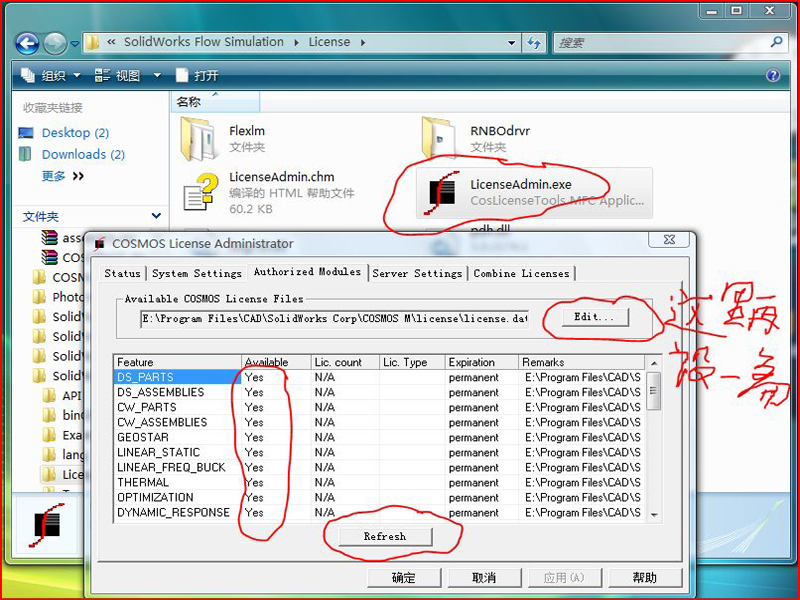
Task: Click the LicenseAdmin.chm file name
Action: 282,177
